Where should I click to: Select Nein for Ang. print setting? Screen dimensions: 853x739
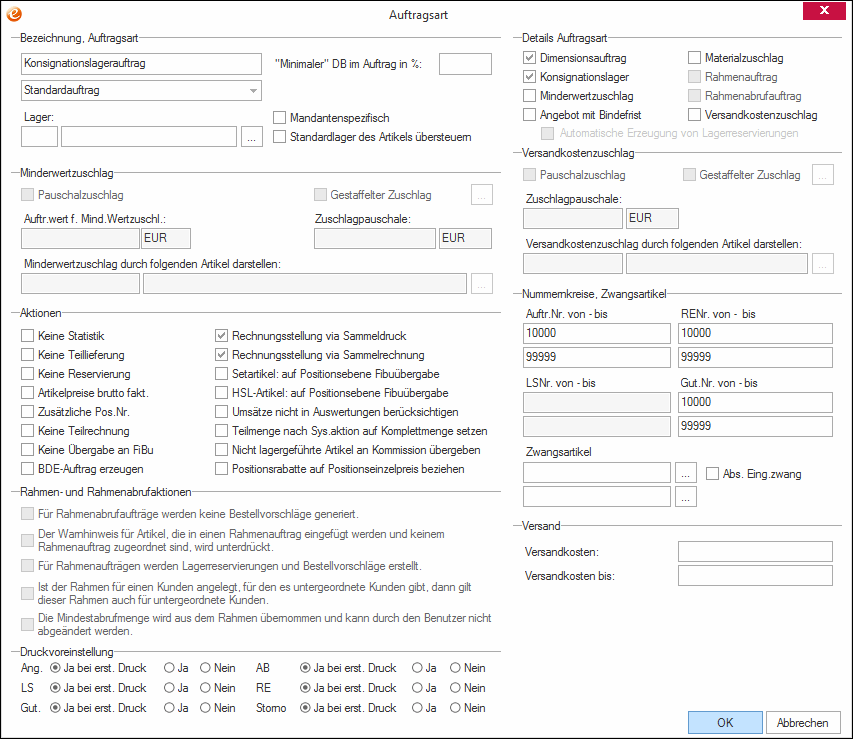pyautogui.click(x=205, y=668)
